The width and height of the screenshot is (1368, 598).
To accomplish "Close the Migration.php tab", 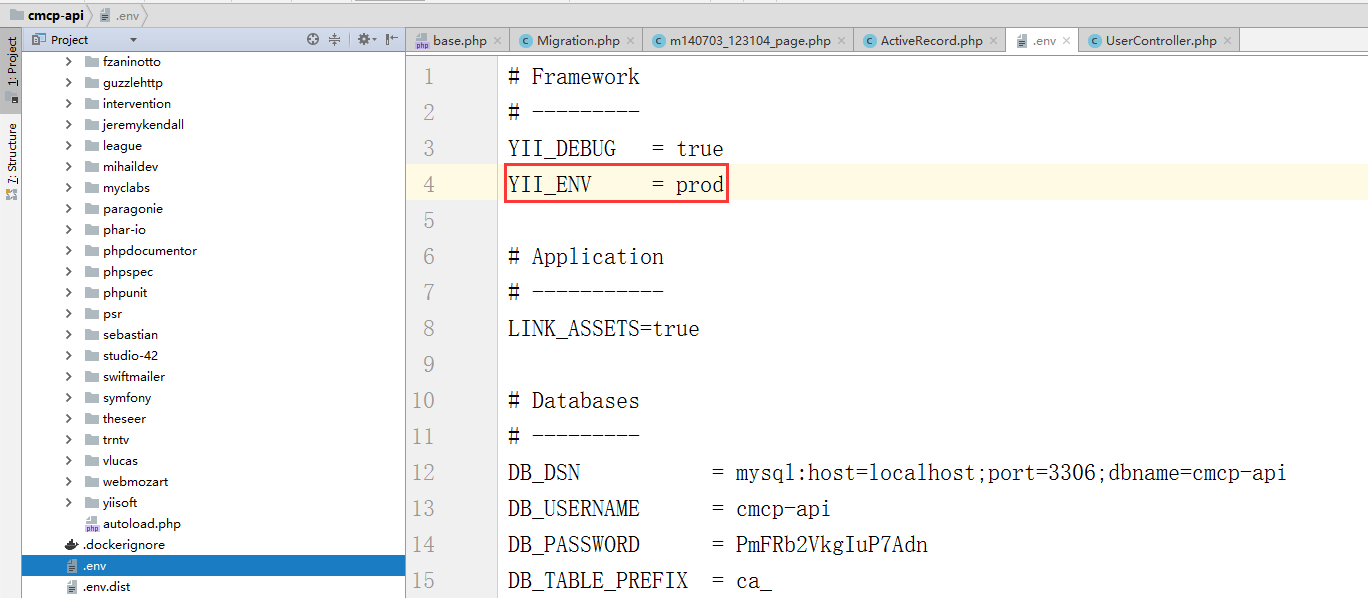I will point(631,41).
